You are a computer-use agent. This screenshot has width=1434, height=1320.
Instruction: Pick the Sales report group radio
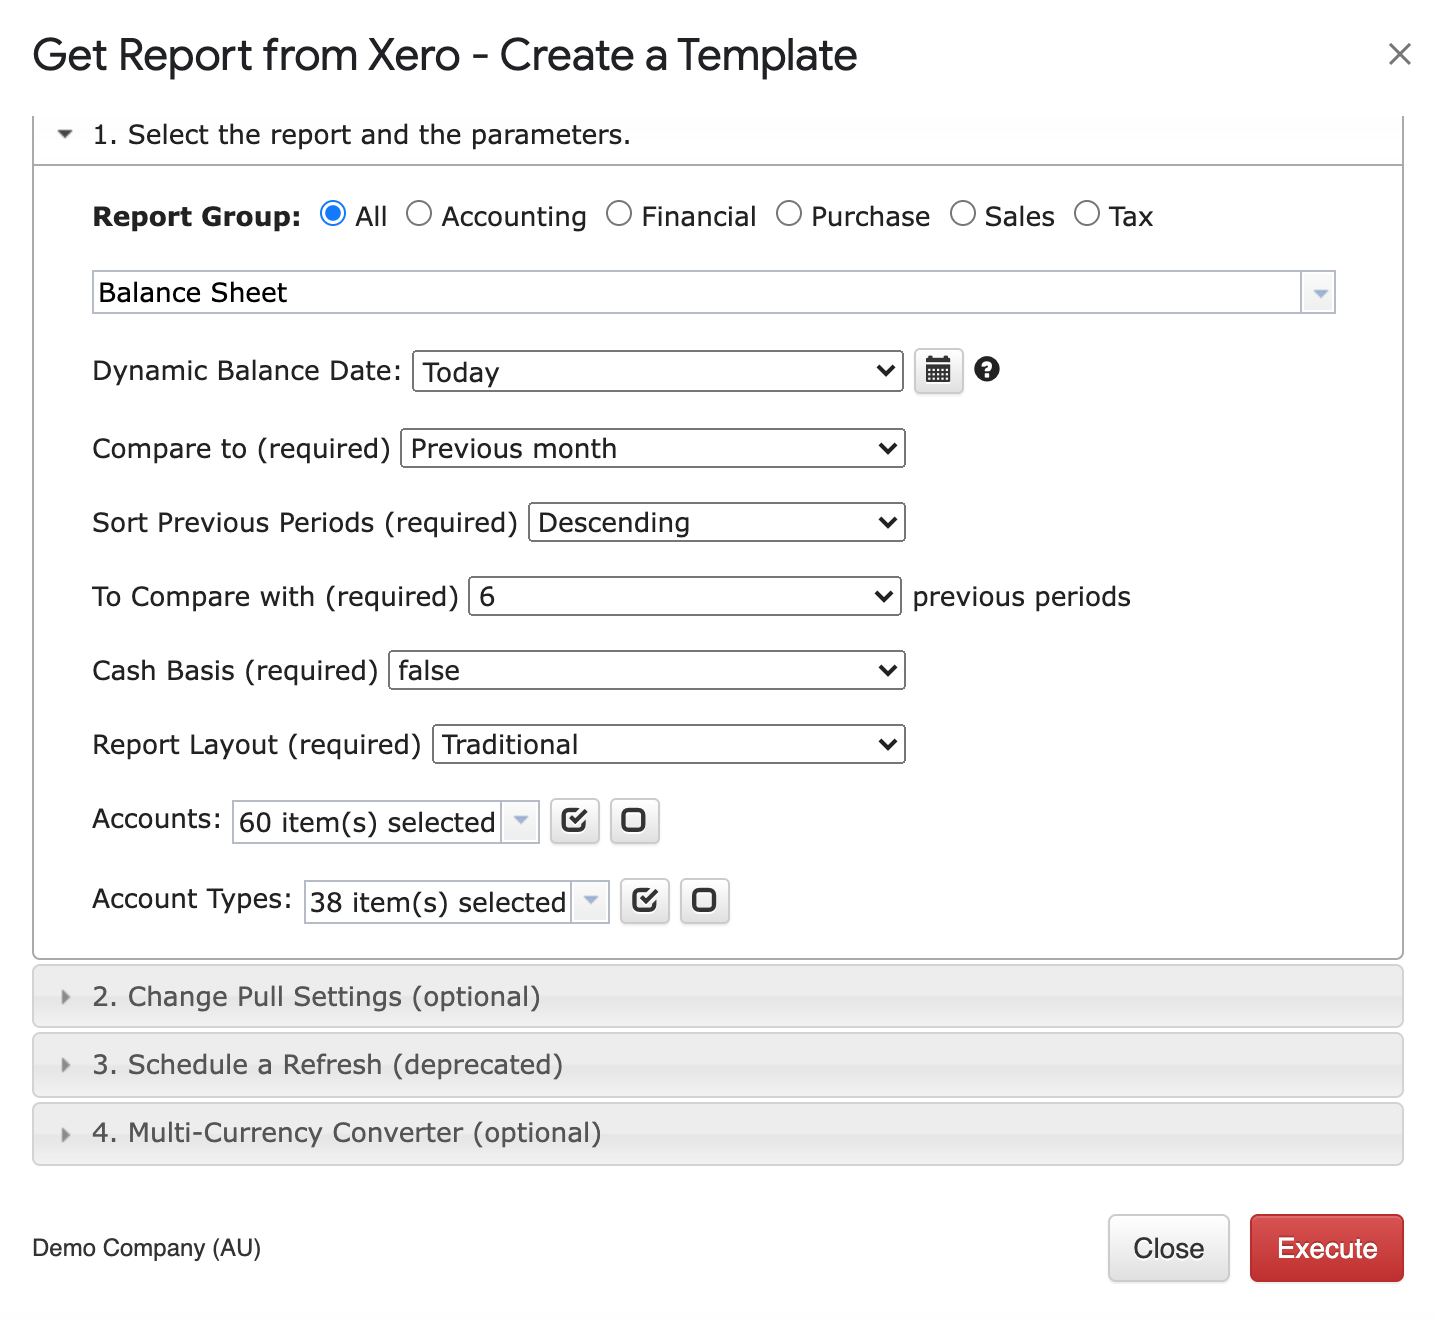[963, 214]
